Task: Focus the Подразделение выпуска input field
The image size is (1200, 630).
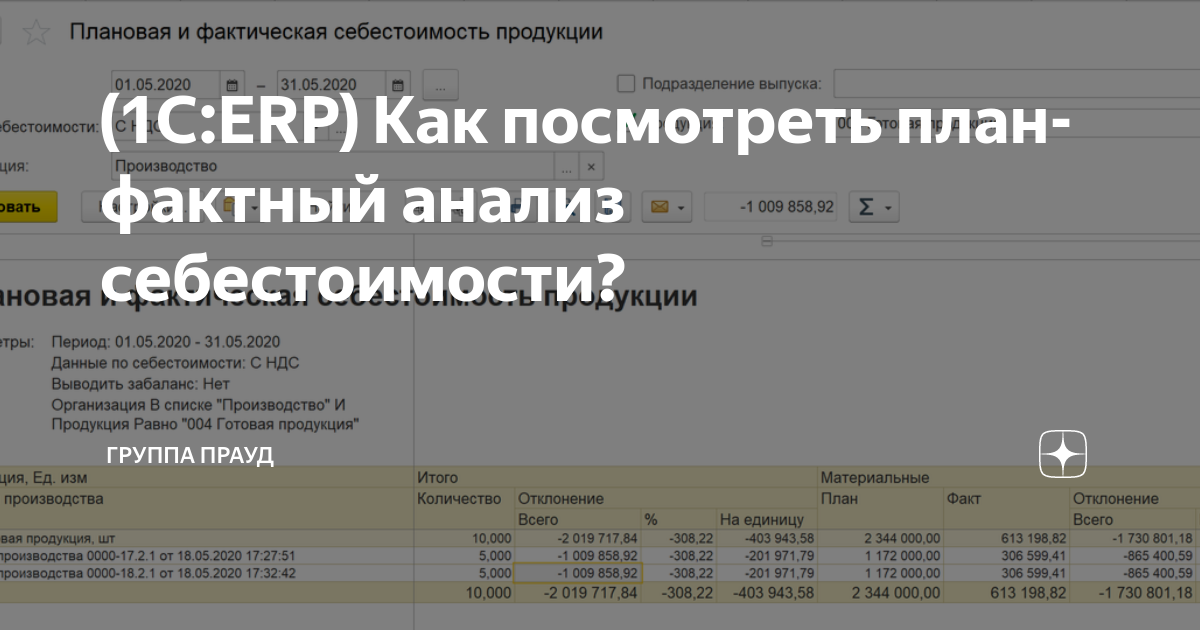Action: [x=1016, y=84]
